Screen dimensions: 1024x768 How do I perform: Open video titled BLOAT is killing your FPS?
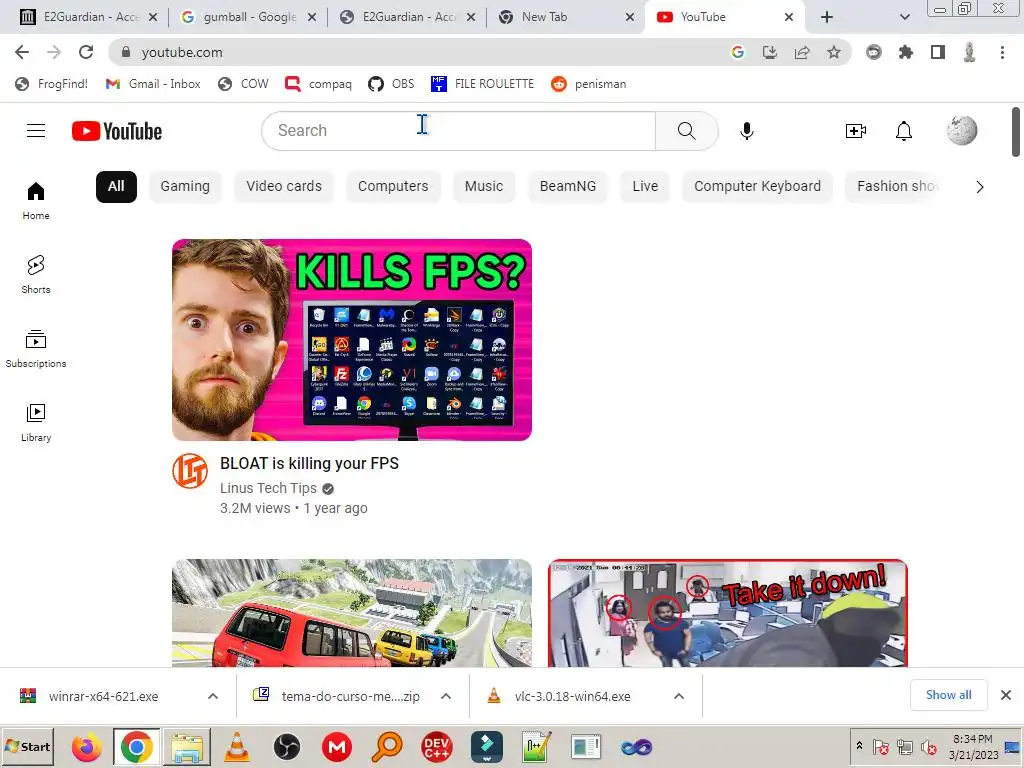(310, 463)
